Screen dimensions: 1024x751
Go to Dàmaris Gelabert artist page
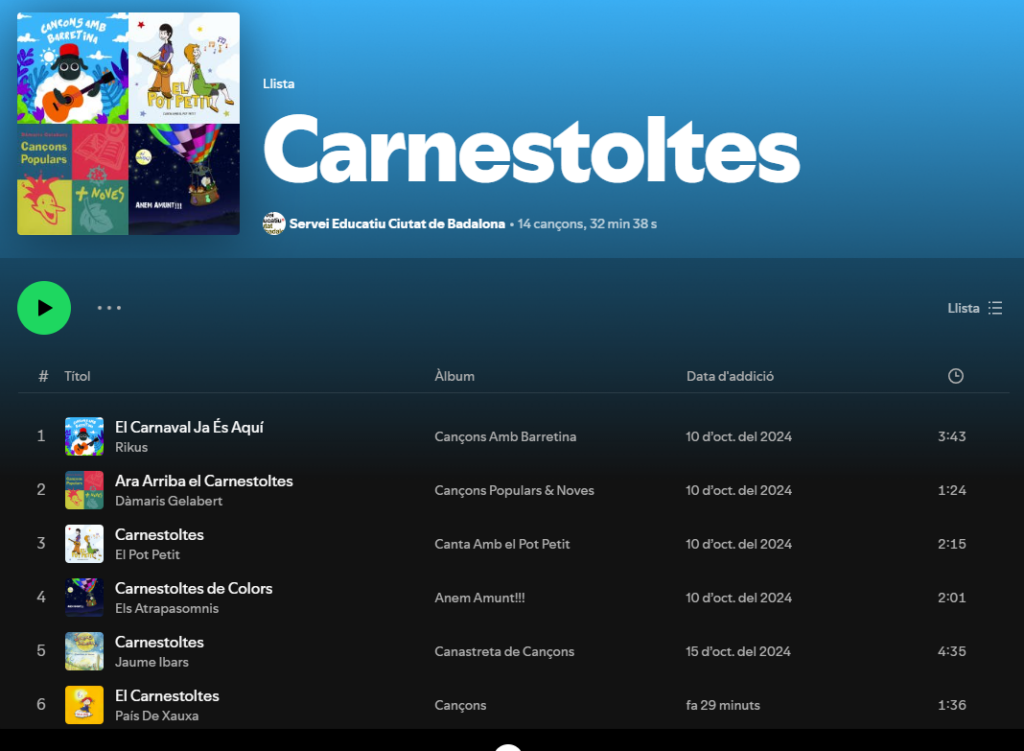(x=168, y=501)
